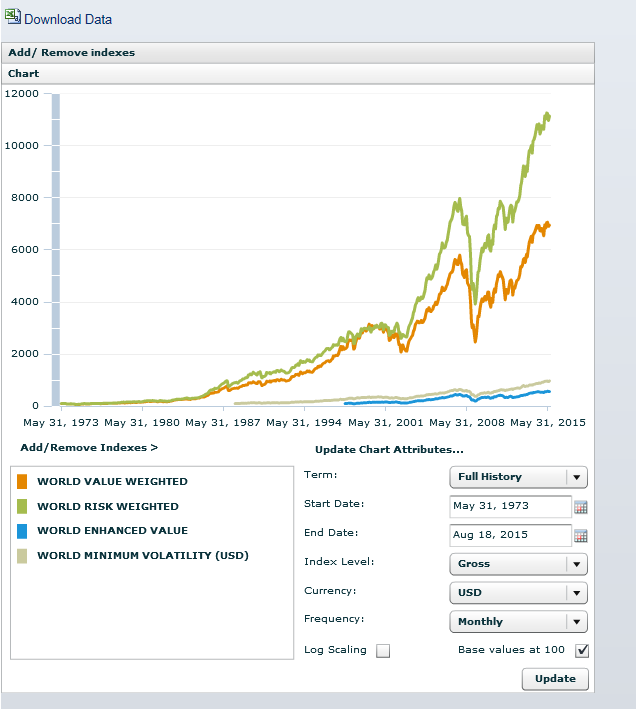Click the End Date field Aug 18, 2015

point(510,535)
